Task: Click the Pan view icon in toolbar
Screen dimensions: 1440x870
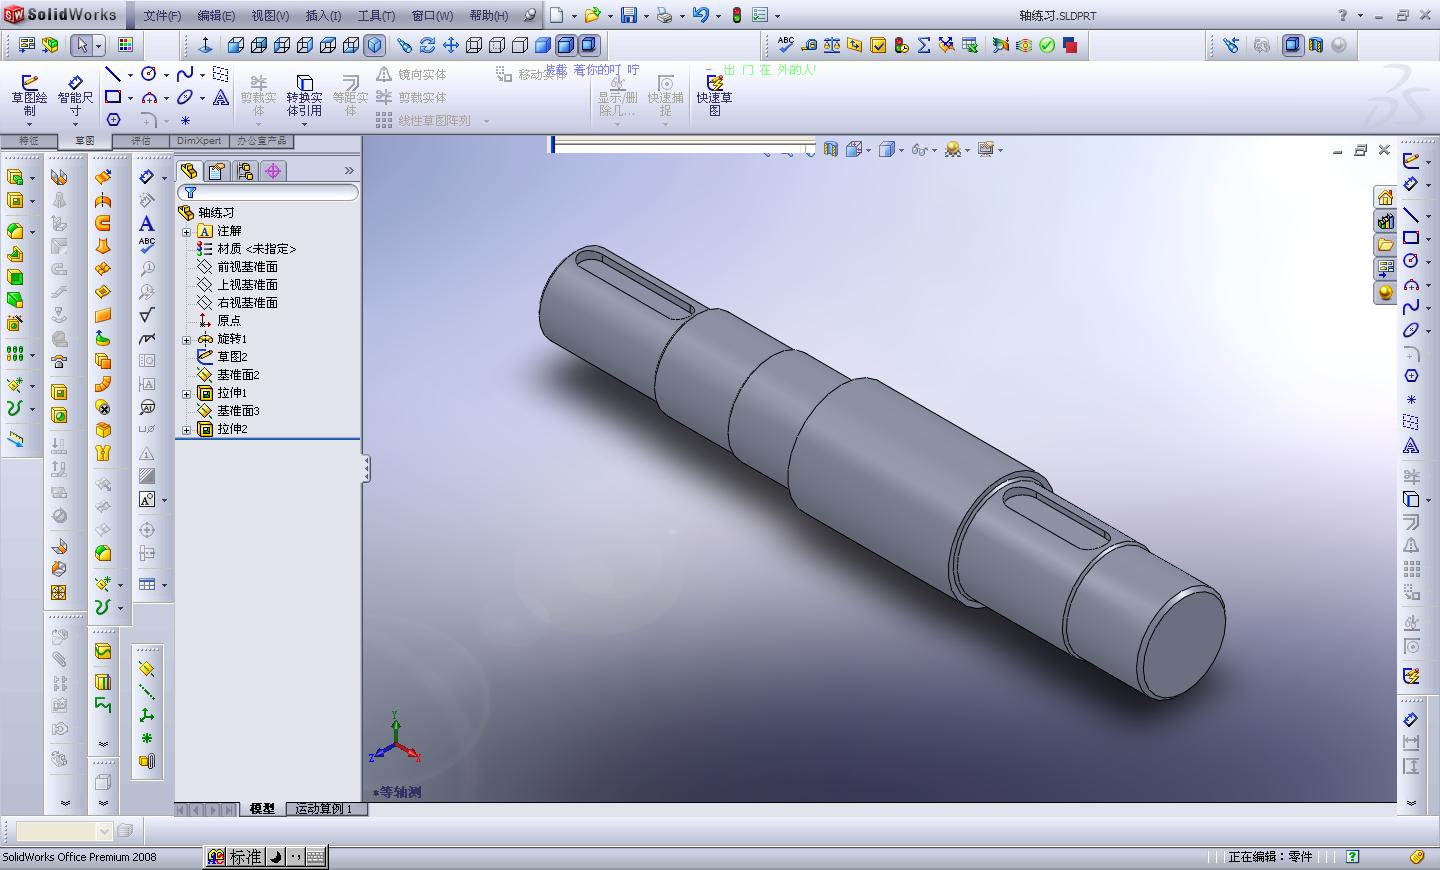Action: (x=450, y=45)
